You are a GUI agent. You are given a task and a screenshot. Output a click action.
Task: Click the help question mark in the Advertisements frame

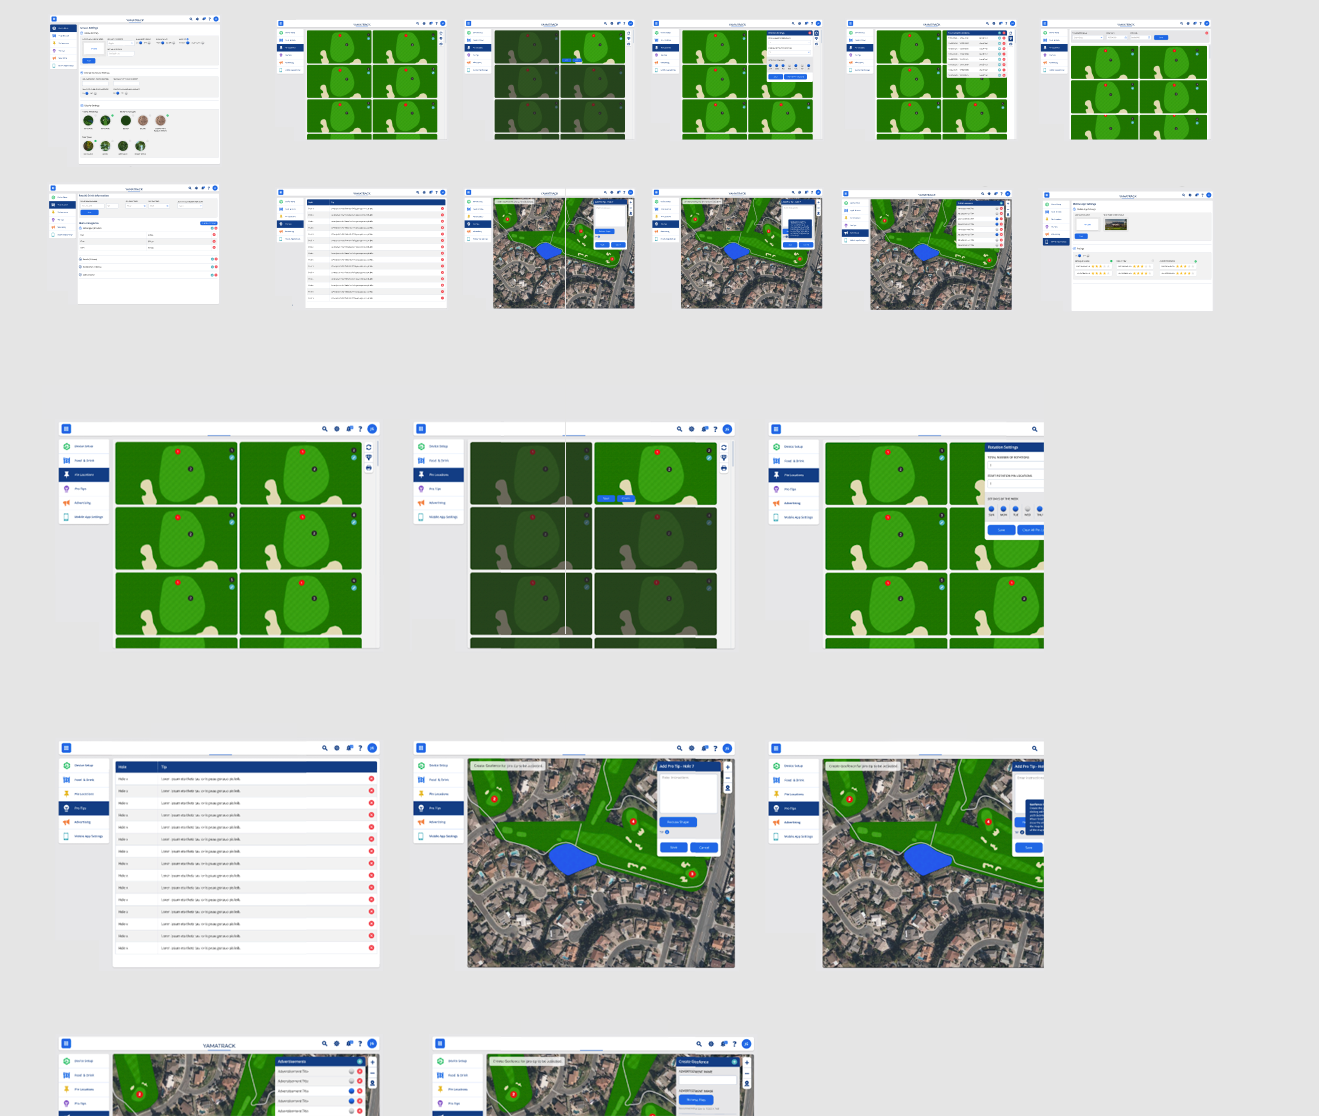[360, 1044]
